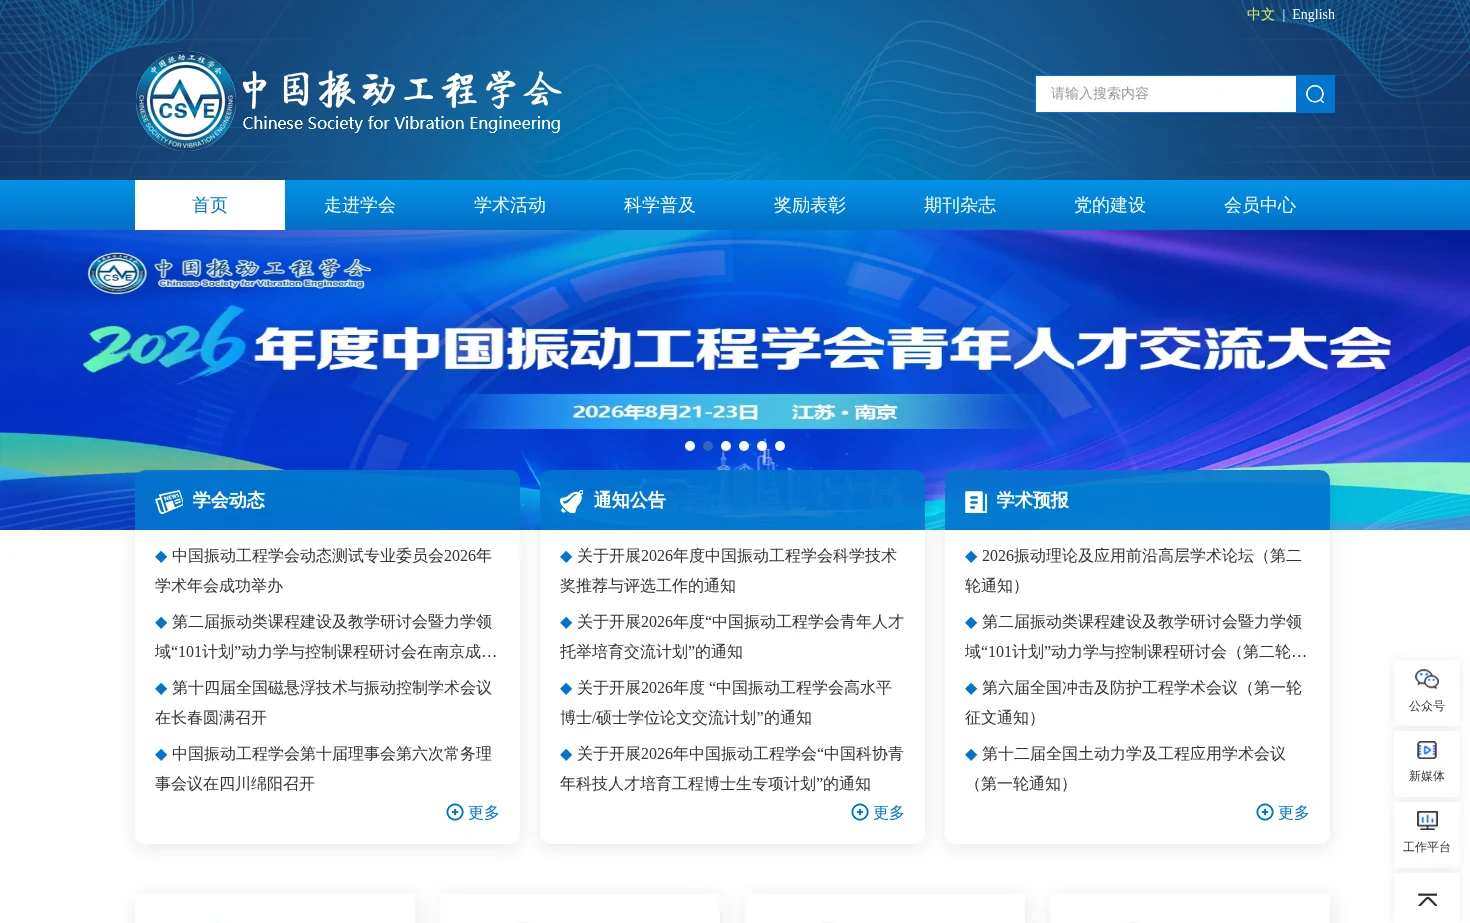Click the back-to-top arrow icon

(x=1427, y=900)
